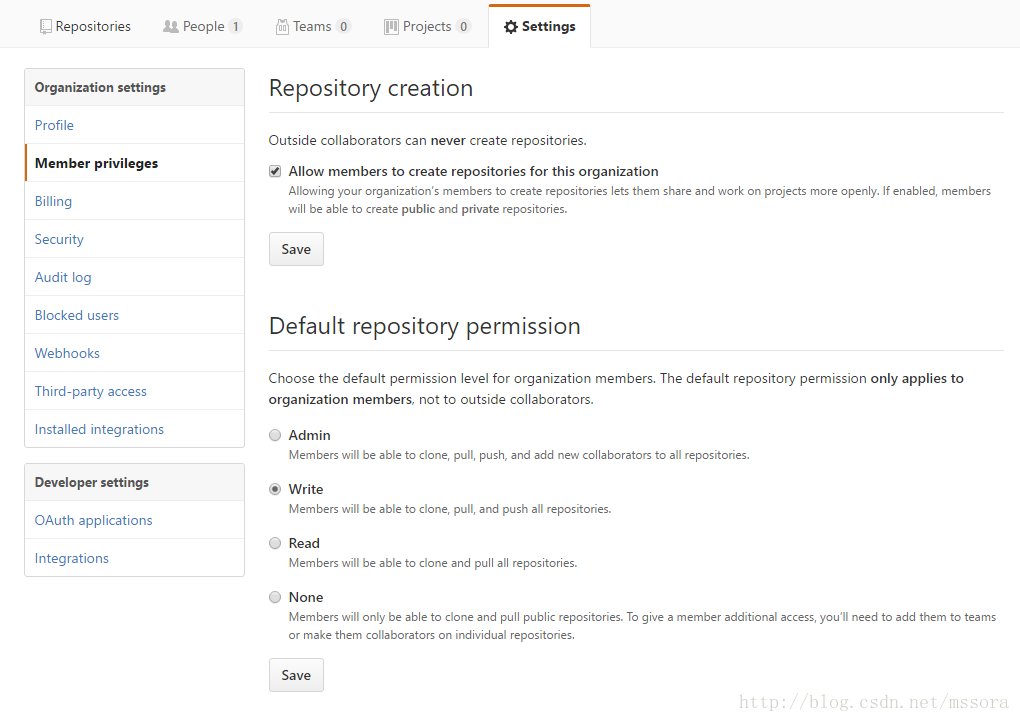Navigate to the Webhooks settings
The image size is (1020, 722).
tap(67, 352)
